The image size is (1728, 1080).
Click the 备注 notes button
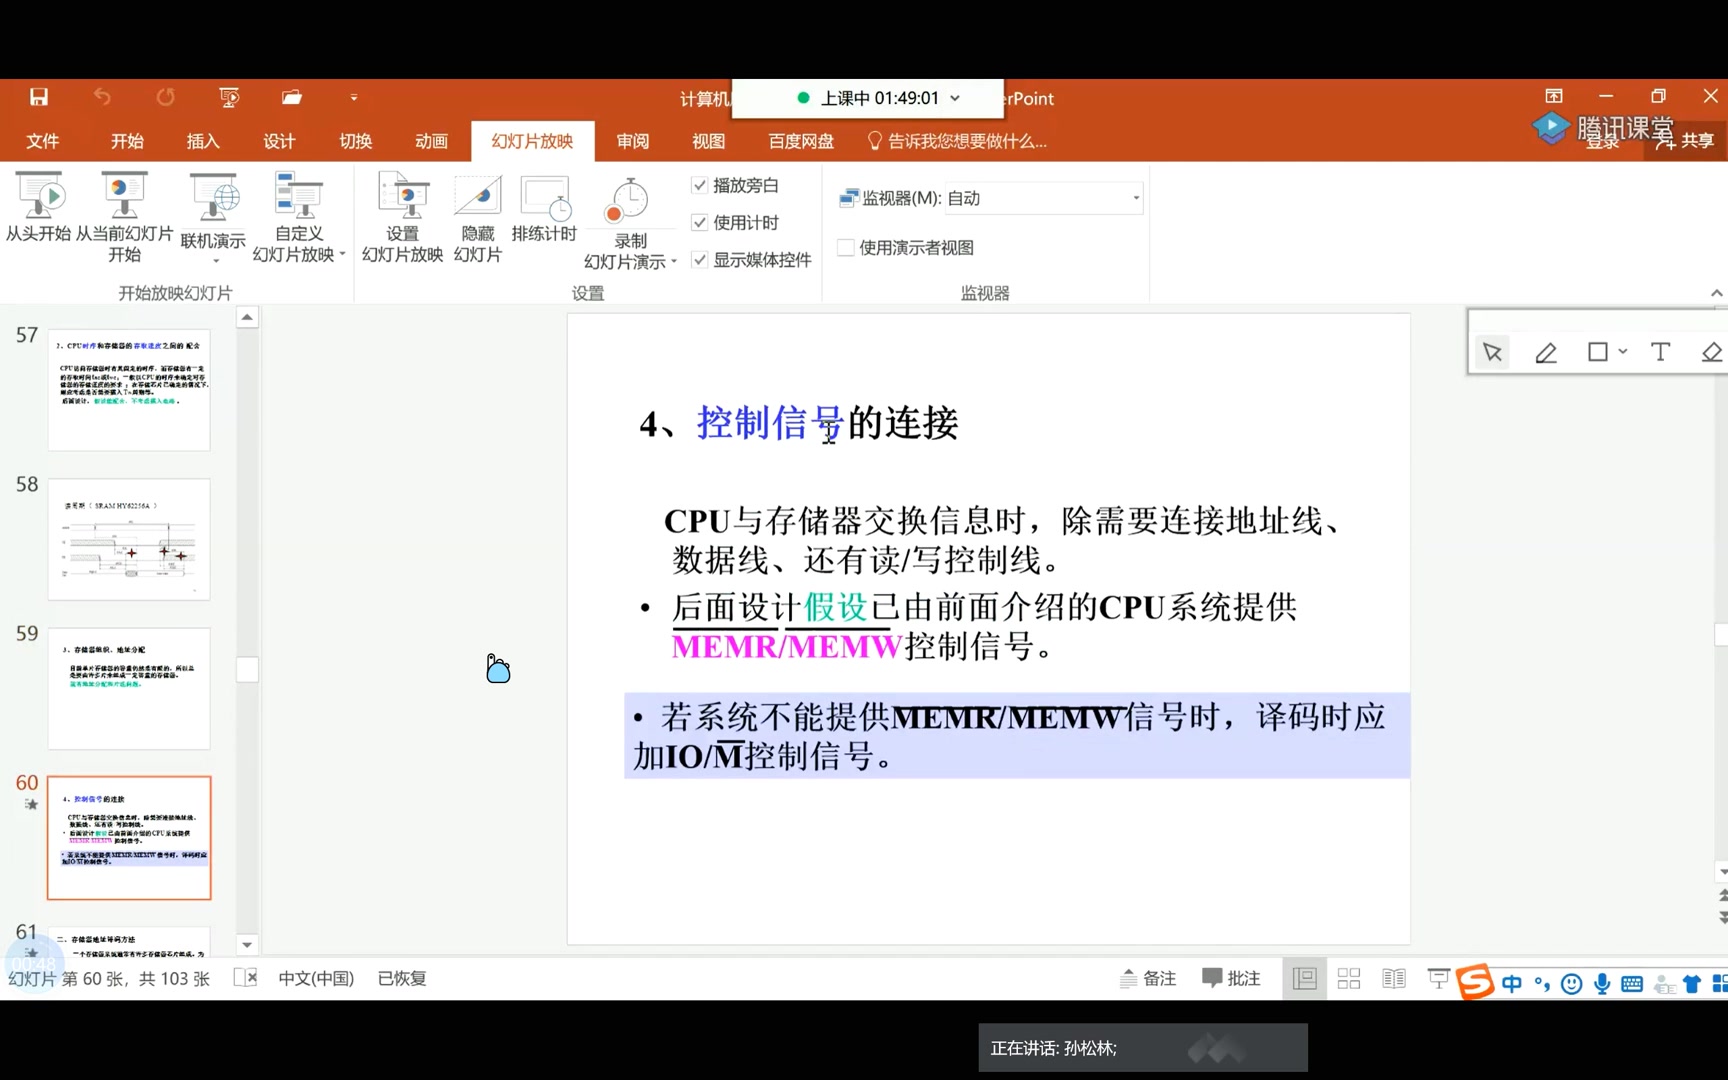pyautogui.click(x=1148, y=978)
